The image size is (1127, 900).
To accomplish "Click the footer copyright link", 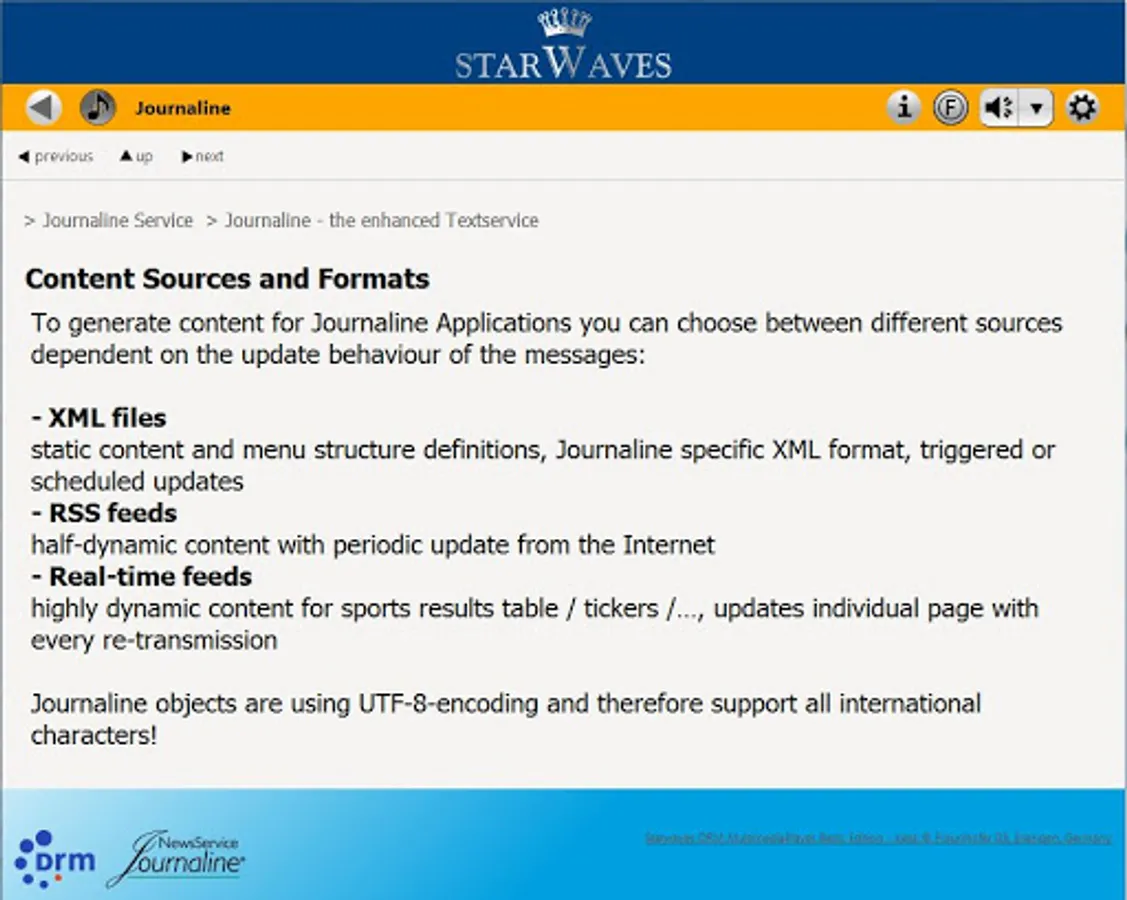I will 878,838.
